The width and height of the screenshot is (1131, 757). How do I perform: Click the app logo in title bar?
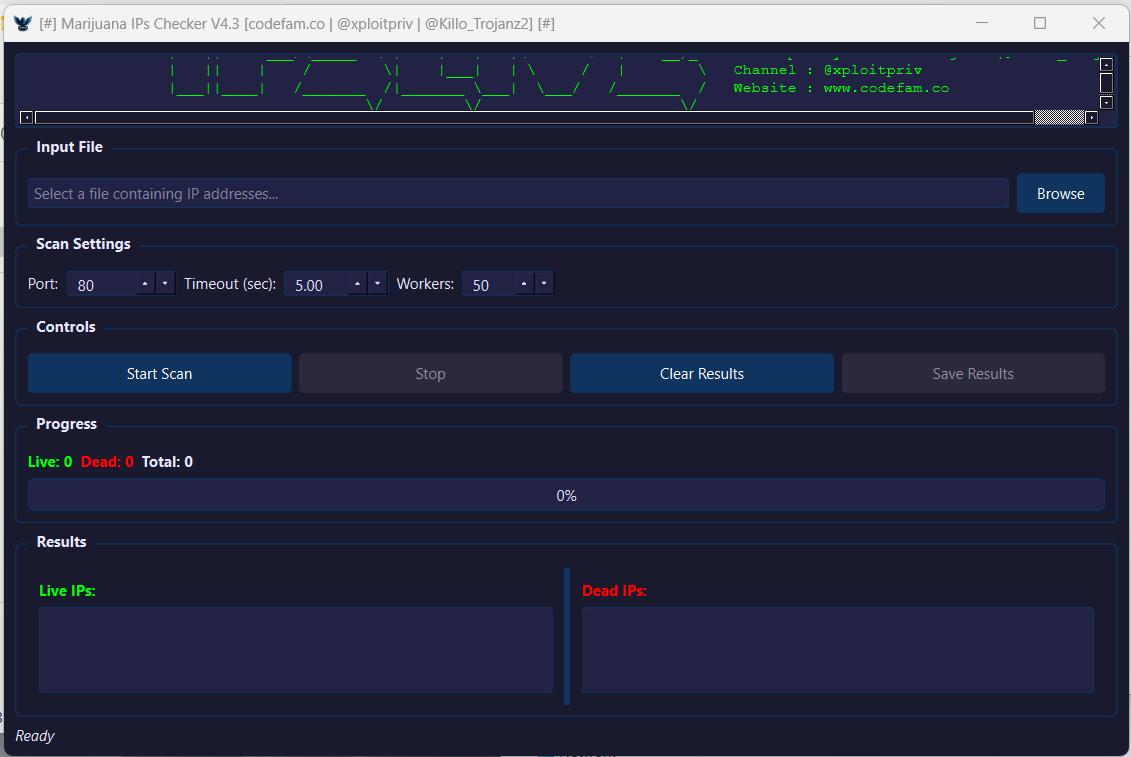[22, 23]
